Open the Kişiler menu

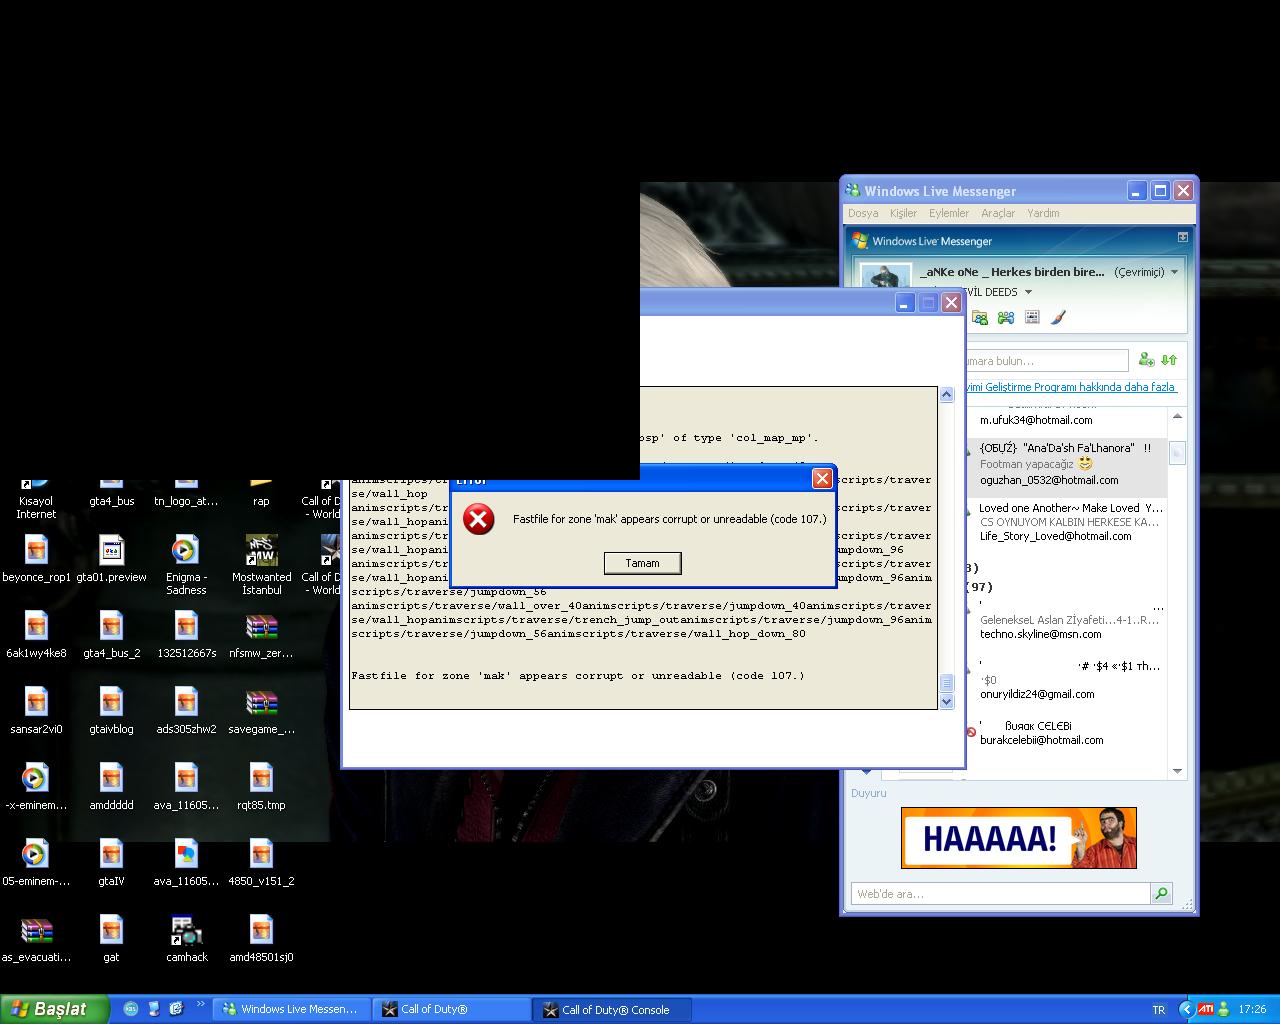903,213
